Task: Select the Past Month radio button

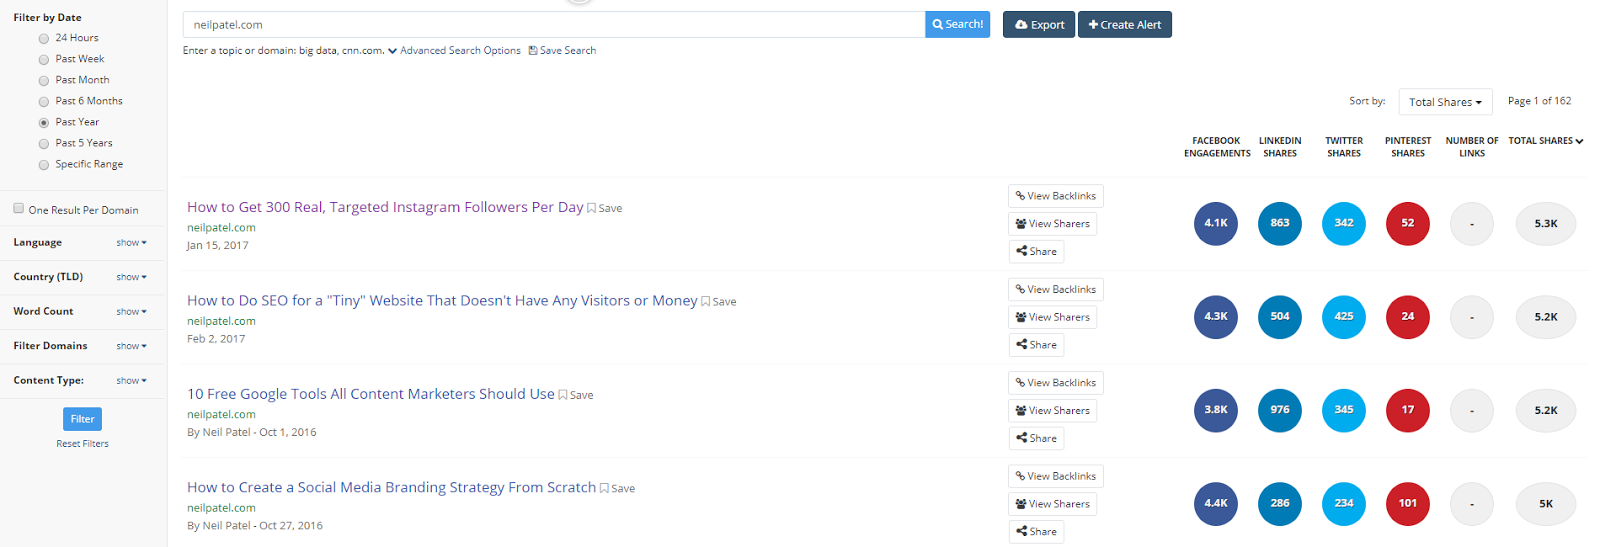Action: coord(43,80)
